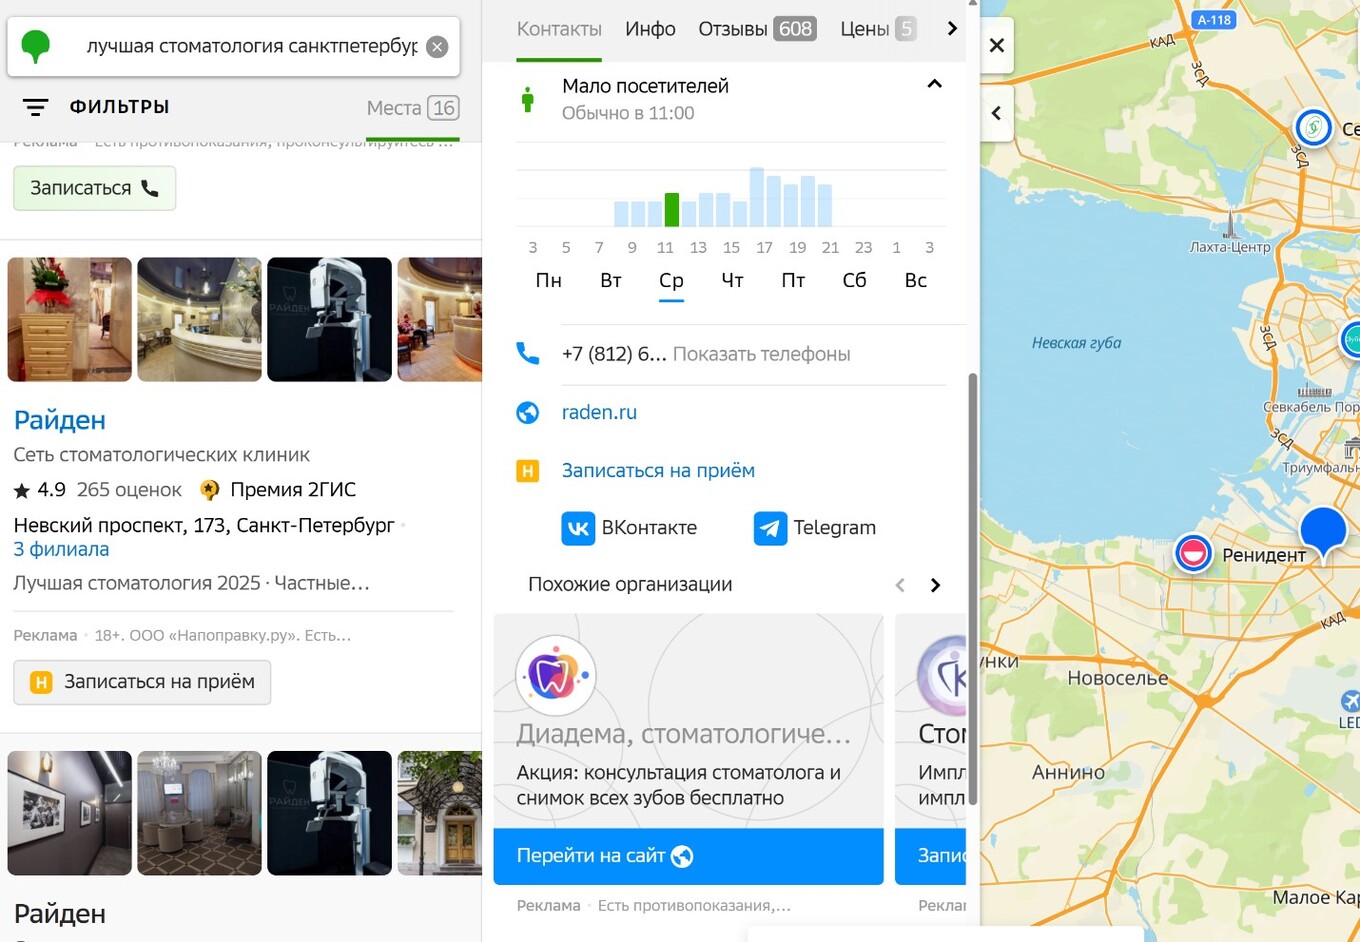
Task: Select Вт in the visitor chart
Action: 611,281
